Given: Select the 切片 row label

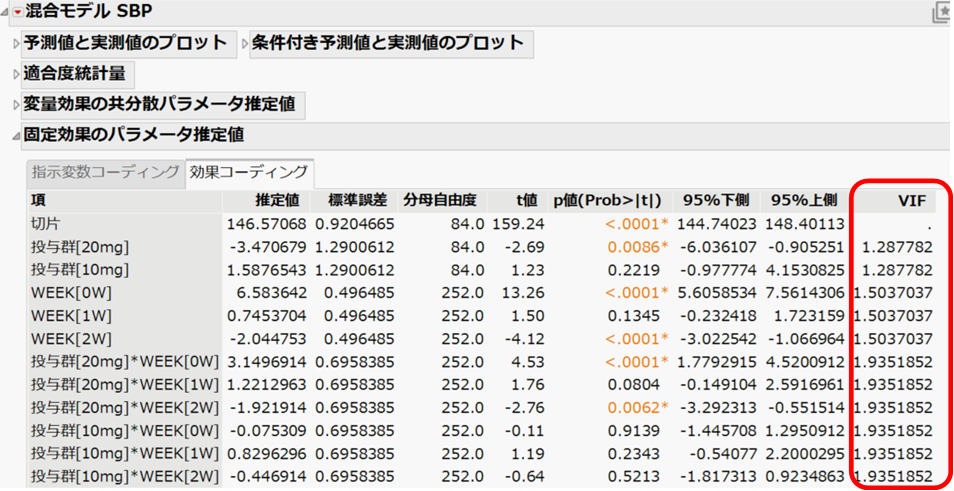Looking at the screenshot, I should (43, 225).
